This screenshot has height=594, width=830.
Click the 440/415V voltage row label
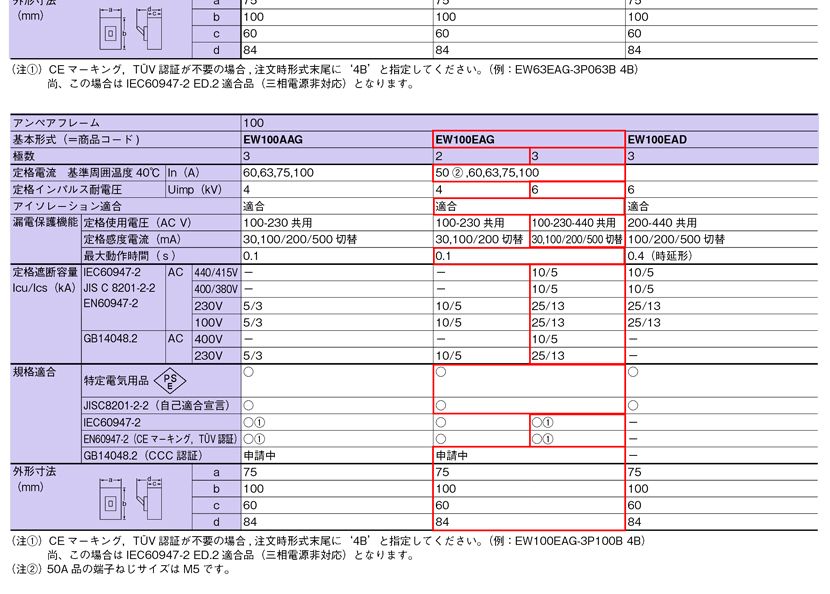pyautogui.click(x=216, y=273)
